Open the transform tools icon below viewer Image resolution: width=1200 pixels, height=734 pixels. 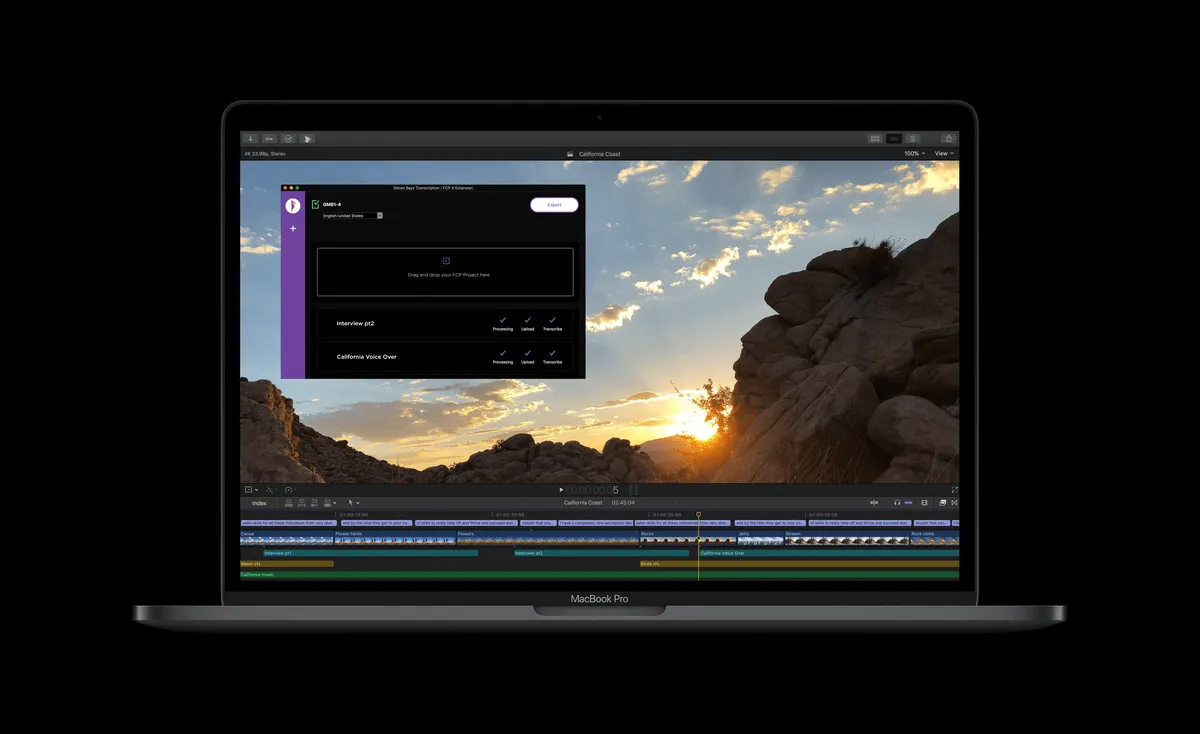[x=272, y=490]
